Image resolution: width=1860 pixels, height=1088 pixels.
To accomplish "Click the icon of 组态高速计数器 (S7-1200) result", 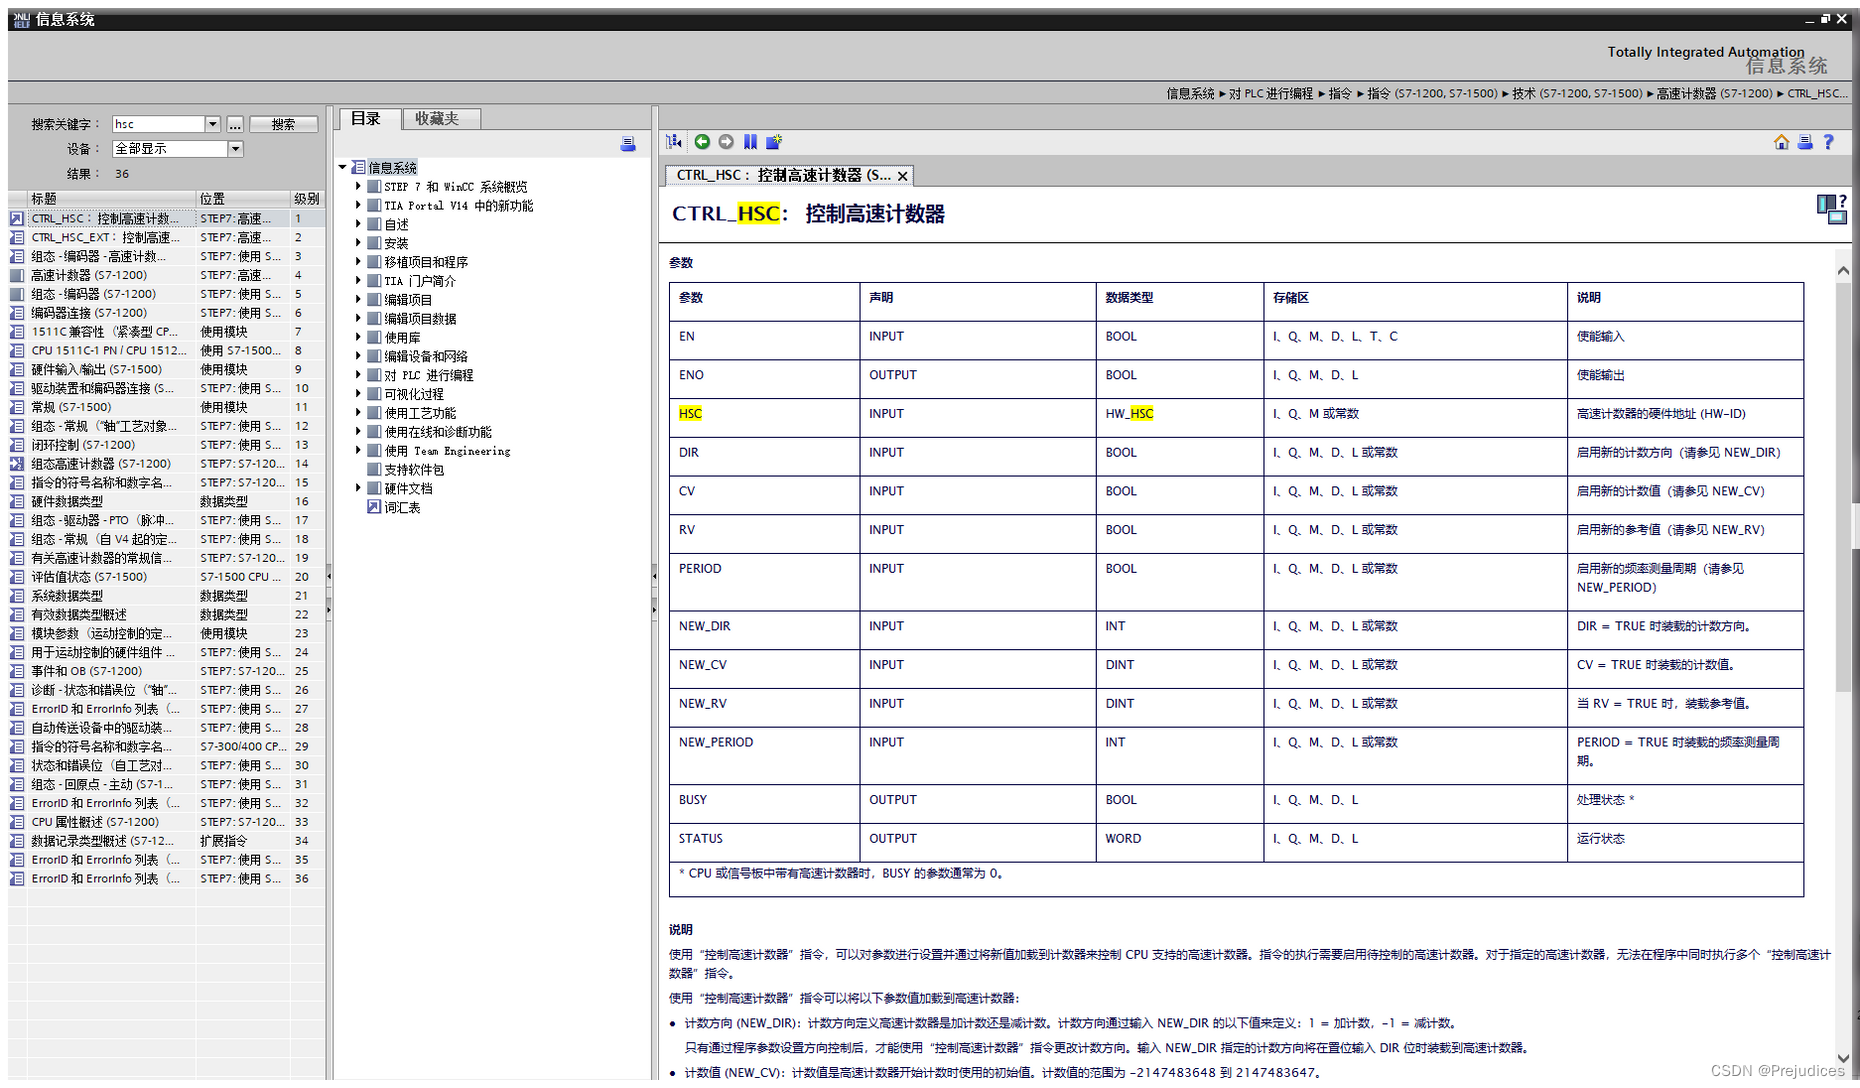I will [17, 464].
